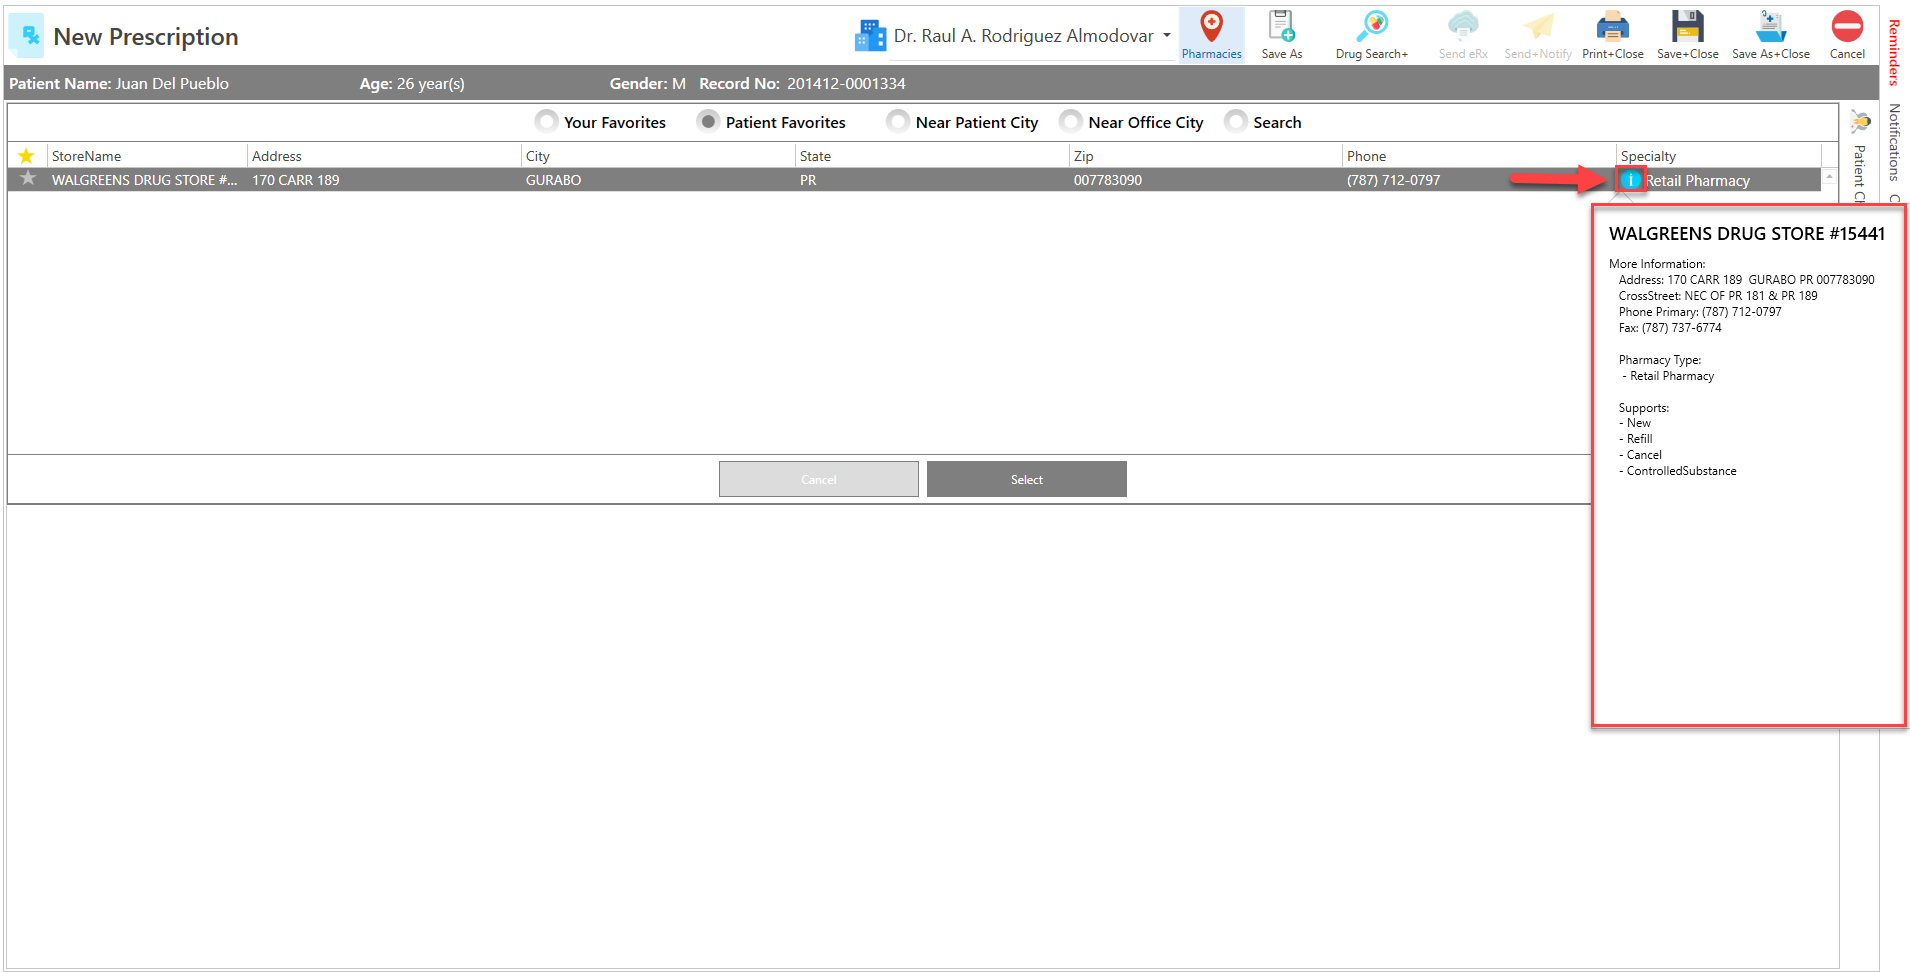Viewport: 1910px width, 972px height.
Task: Click the 170 CARR 189 address cell
Action: (x=296, y=180)
